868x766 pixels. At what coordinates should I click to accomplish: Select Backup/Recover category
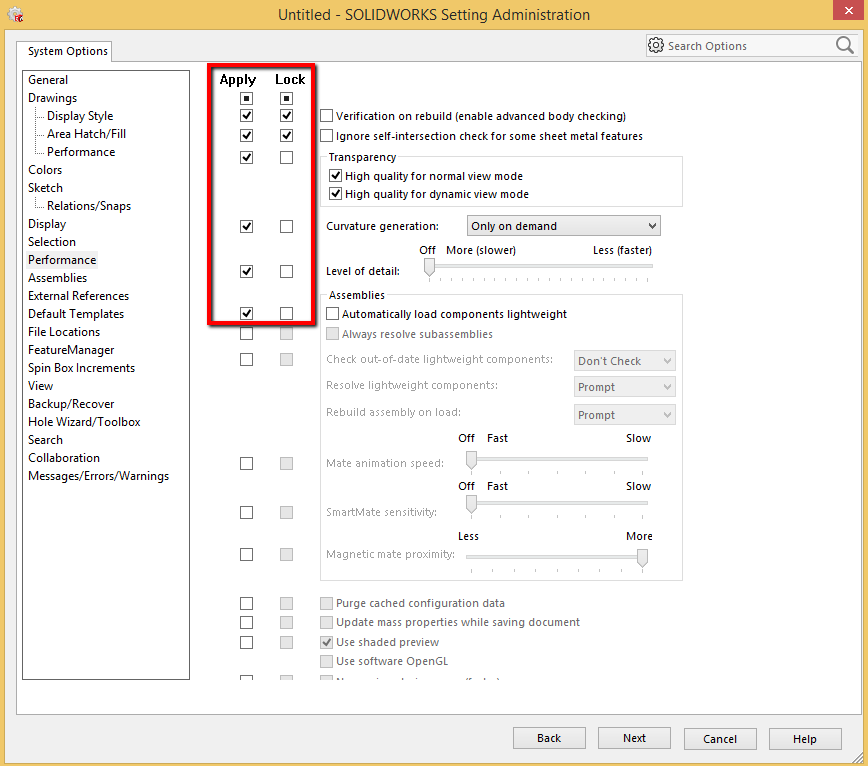[x=71, y=404]
